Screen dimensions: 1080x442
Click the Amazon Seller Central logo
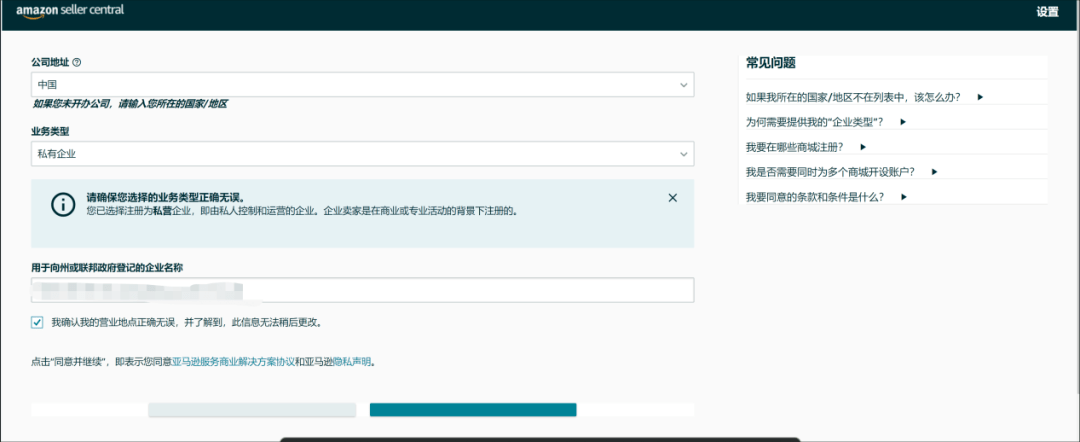coord(70,11)
